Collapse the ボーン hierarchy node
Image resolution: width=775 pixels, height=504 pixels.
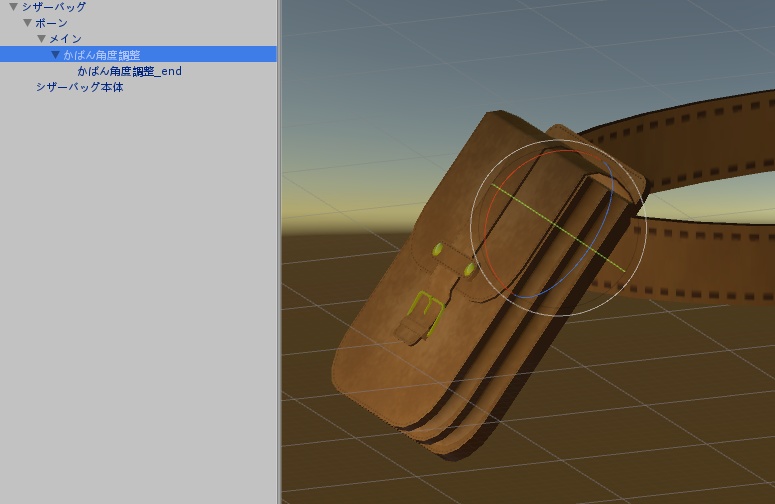(28, 23)
